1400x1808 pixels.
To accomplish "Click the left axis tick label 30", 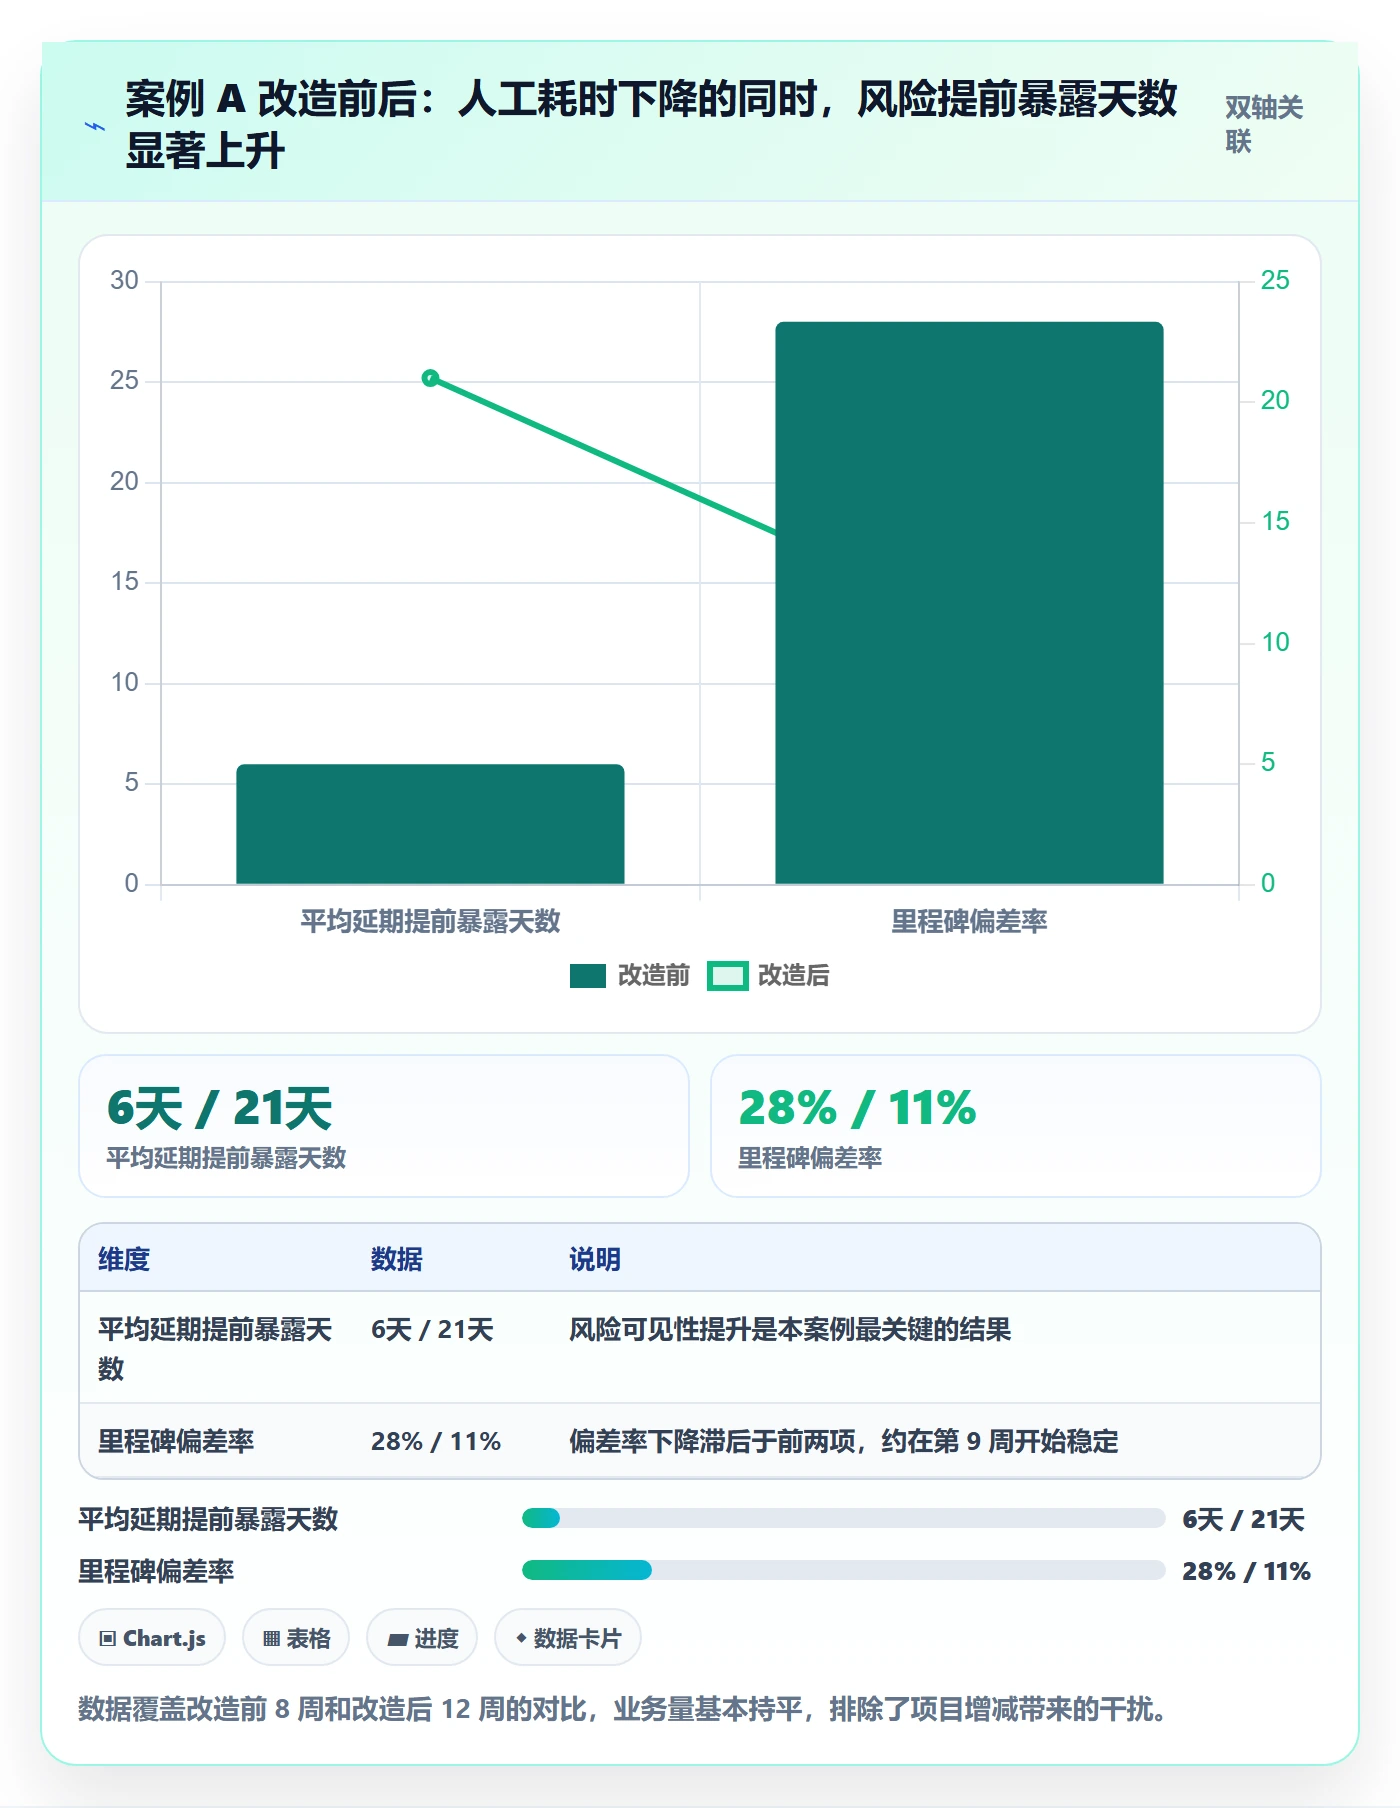I will tap(124, 280).
